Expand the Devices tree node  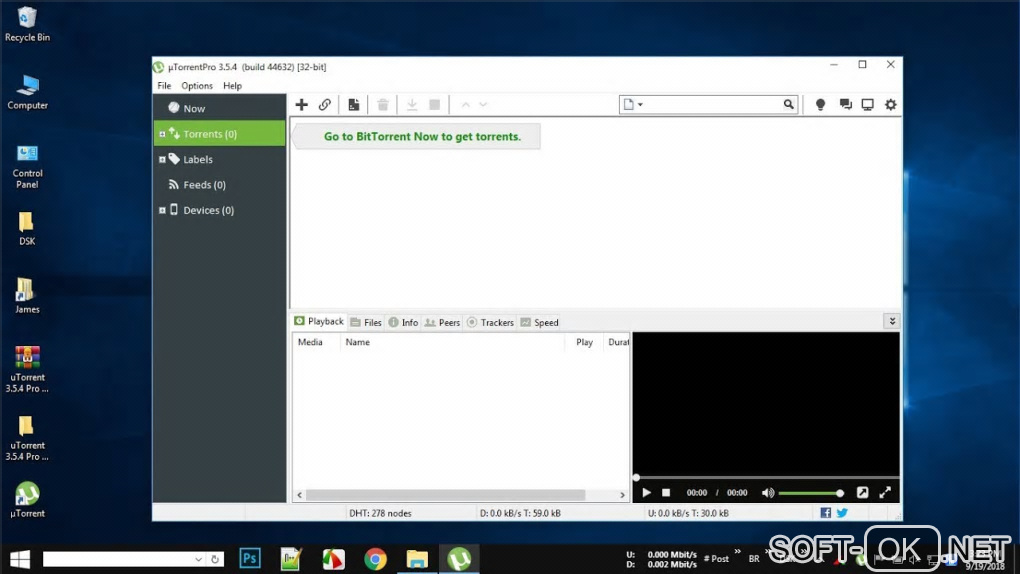pos(162,210)
